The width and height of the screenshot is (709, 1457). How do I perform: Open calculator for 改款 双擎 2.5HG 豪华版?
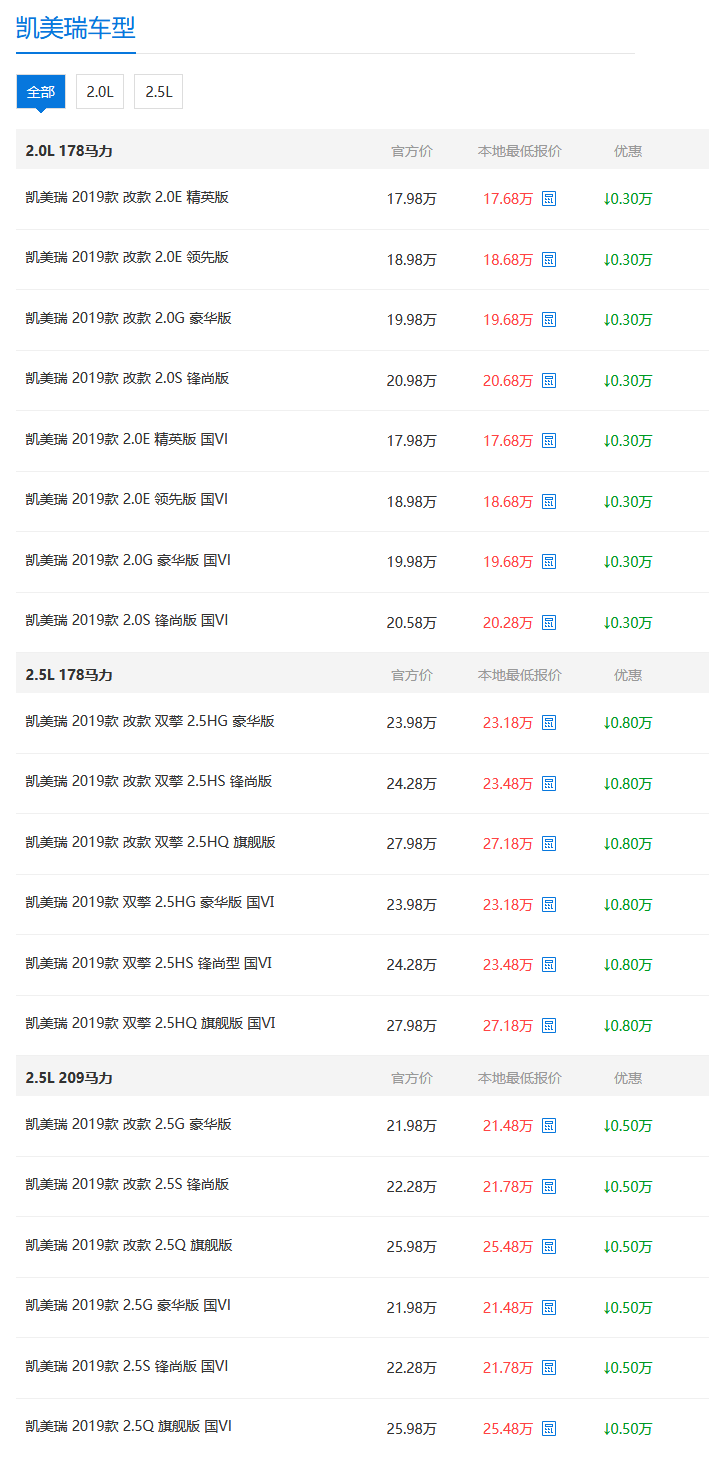click(549, 723)
